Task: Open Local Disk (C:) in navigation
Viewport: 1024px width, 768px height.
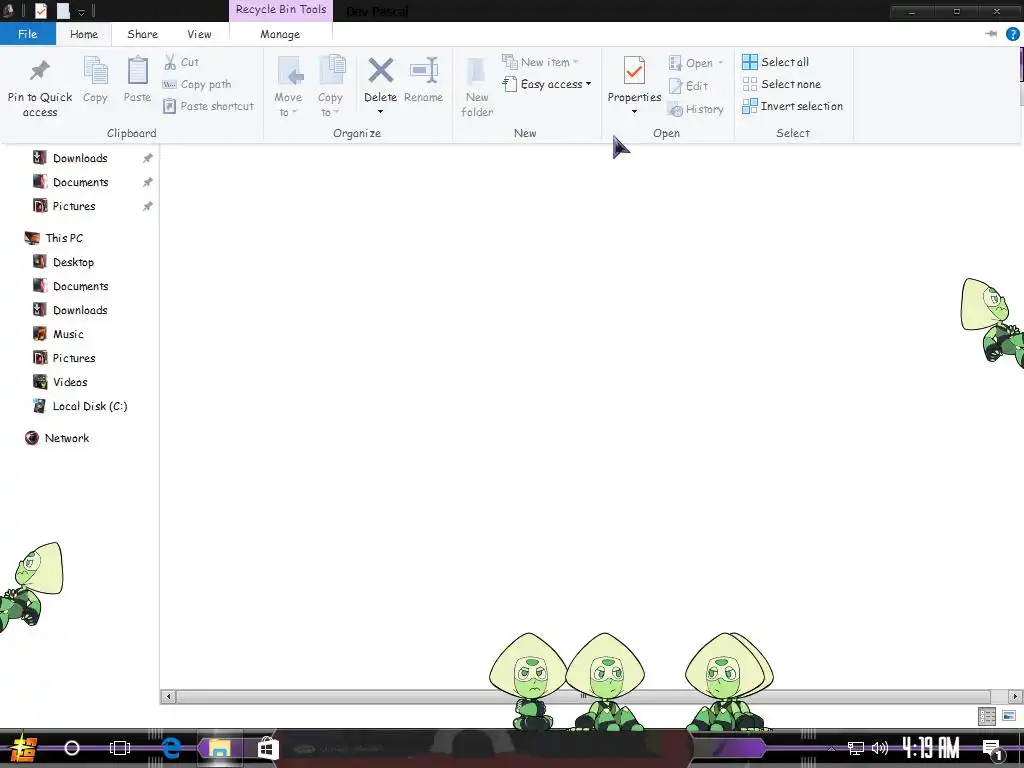Action: pos(89,406)
